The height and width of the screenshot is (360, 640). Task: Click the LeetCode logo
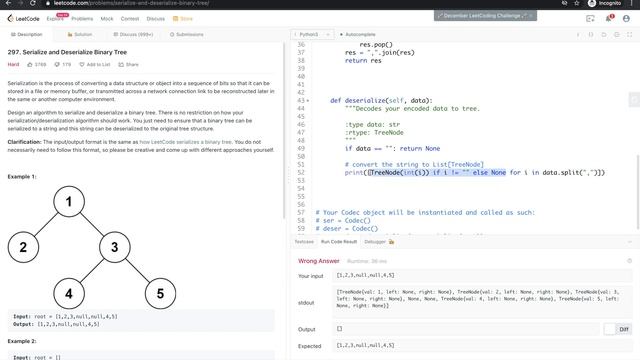click(23, 18)
